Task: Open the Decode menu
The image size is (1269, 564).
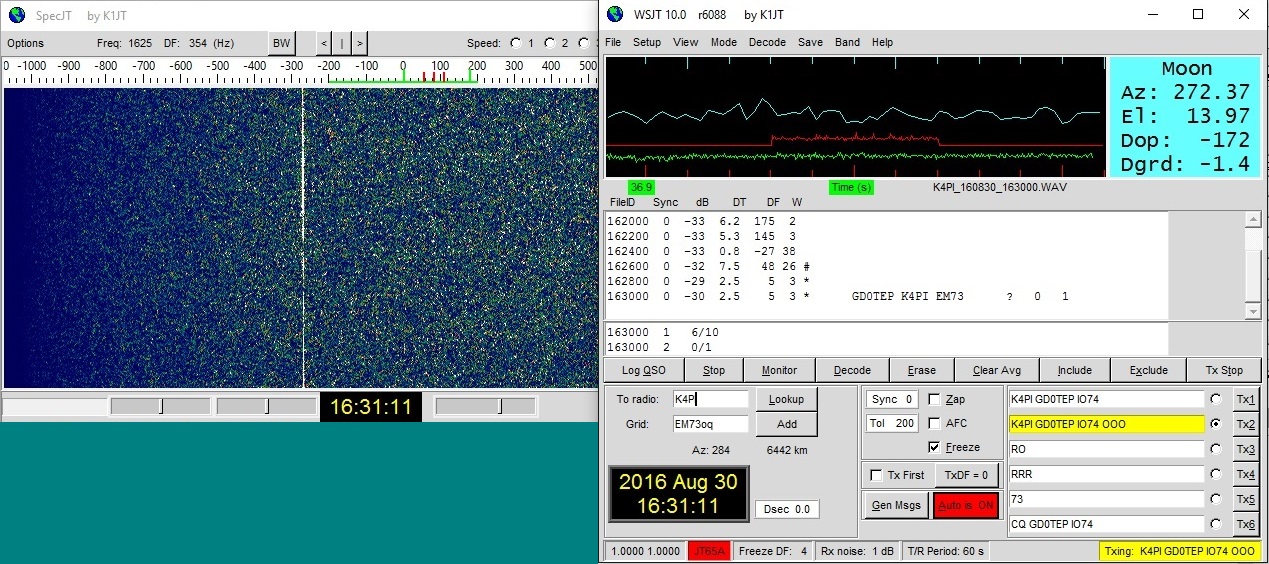Action: (767, 43)
